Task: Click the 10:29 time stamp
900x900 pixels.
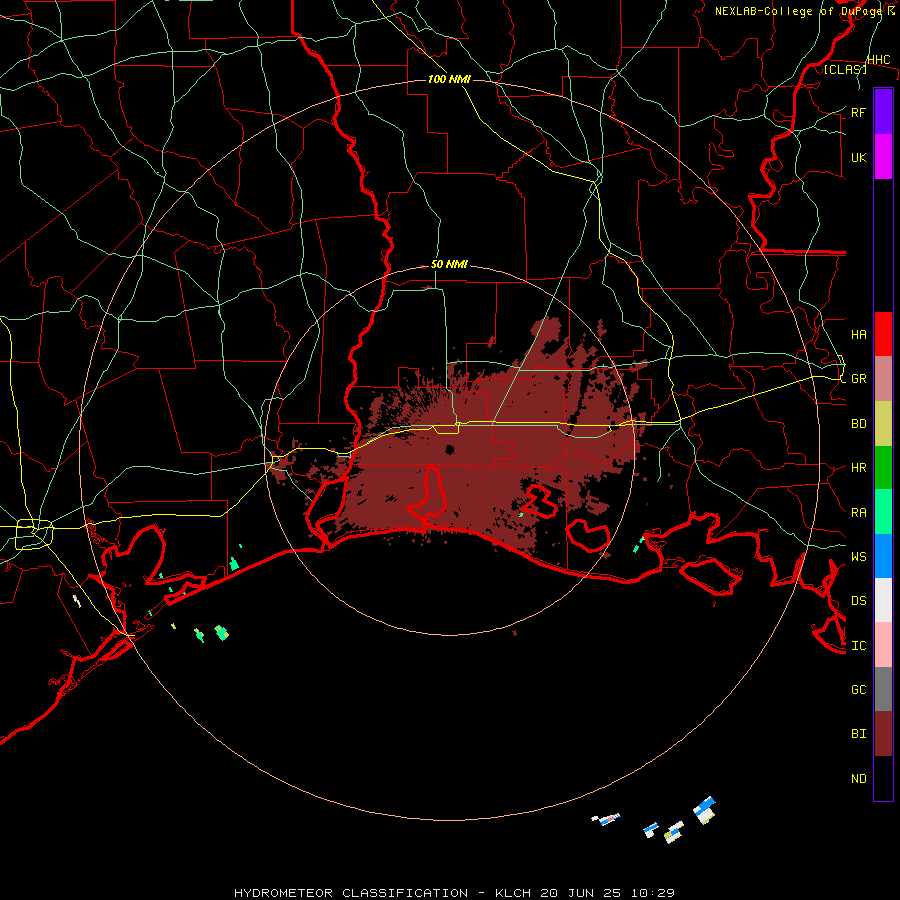Action: coord(652,893)
